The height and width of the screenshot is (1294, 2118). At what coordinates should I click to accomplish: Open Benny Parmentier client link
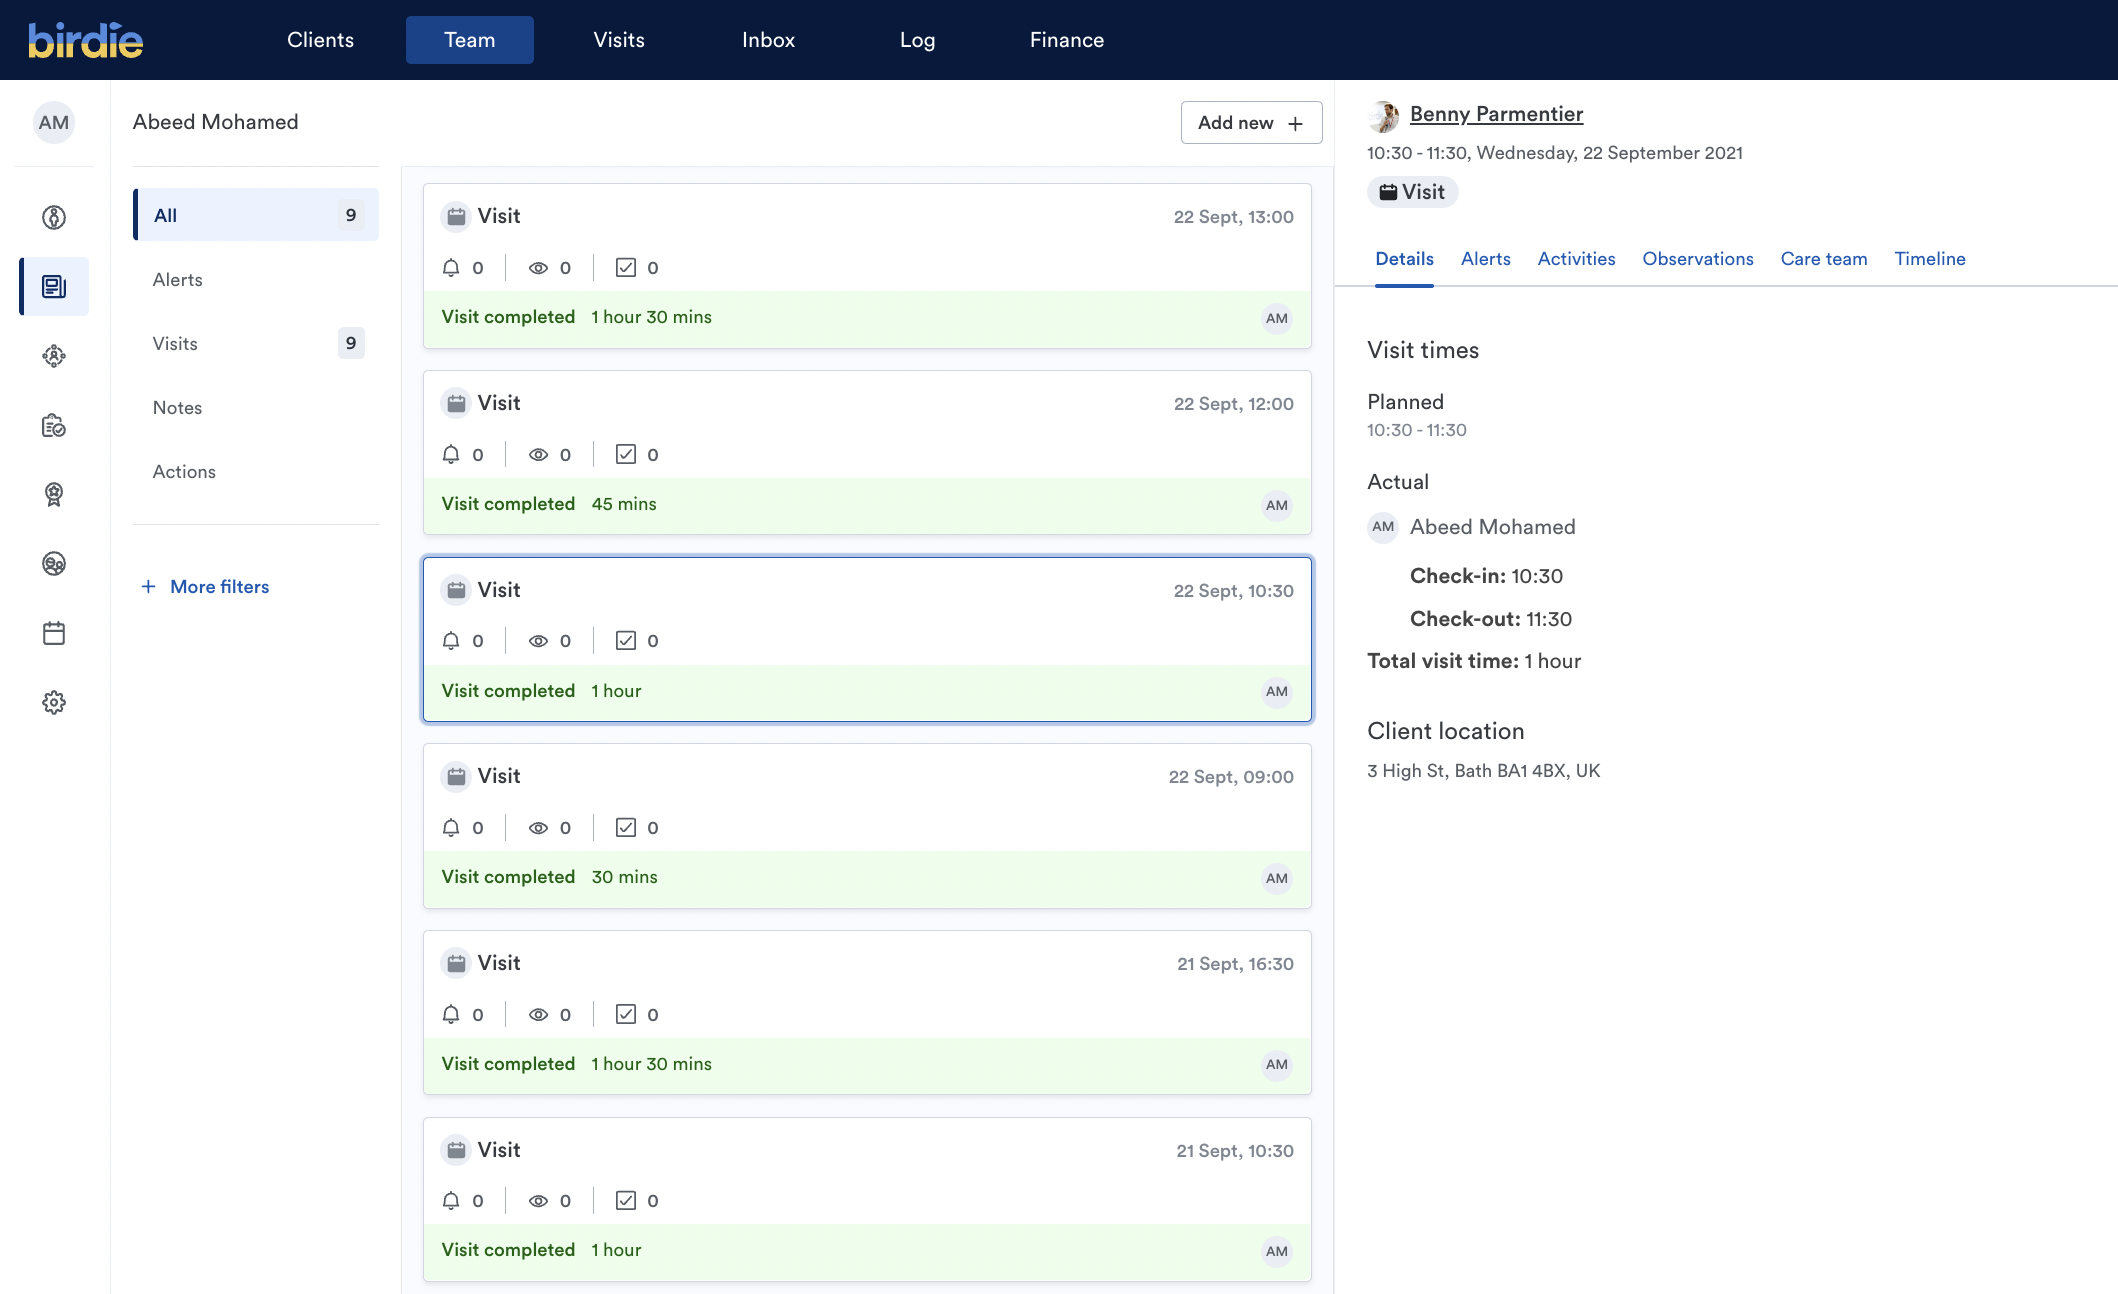1496,114
